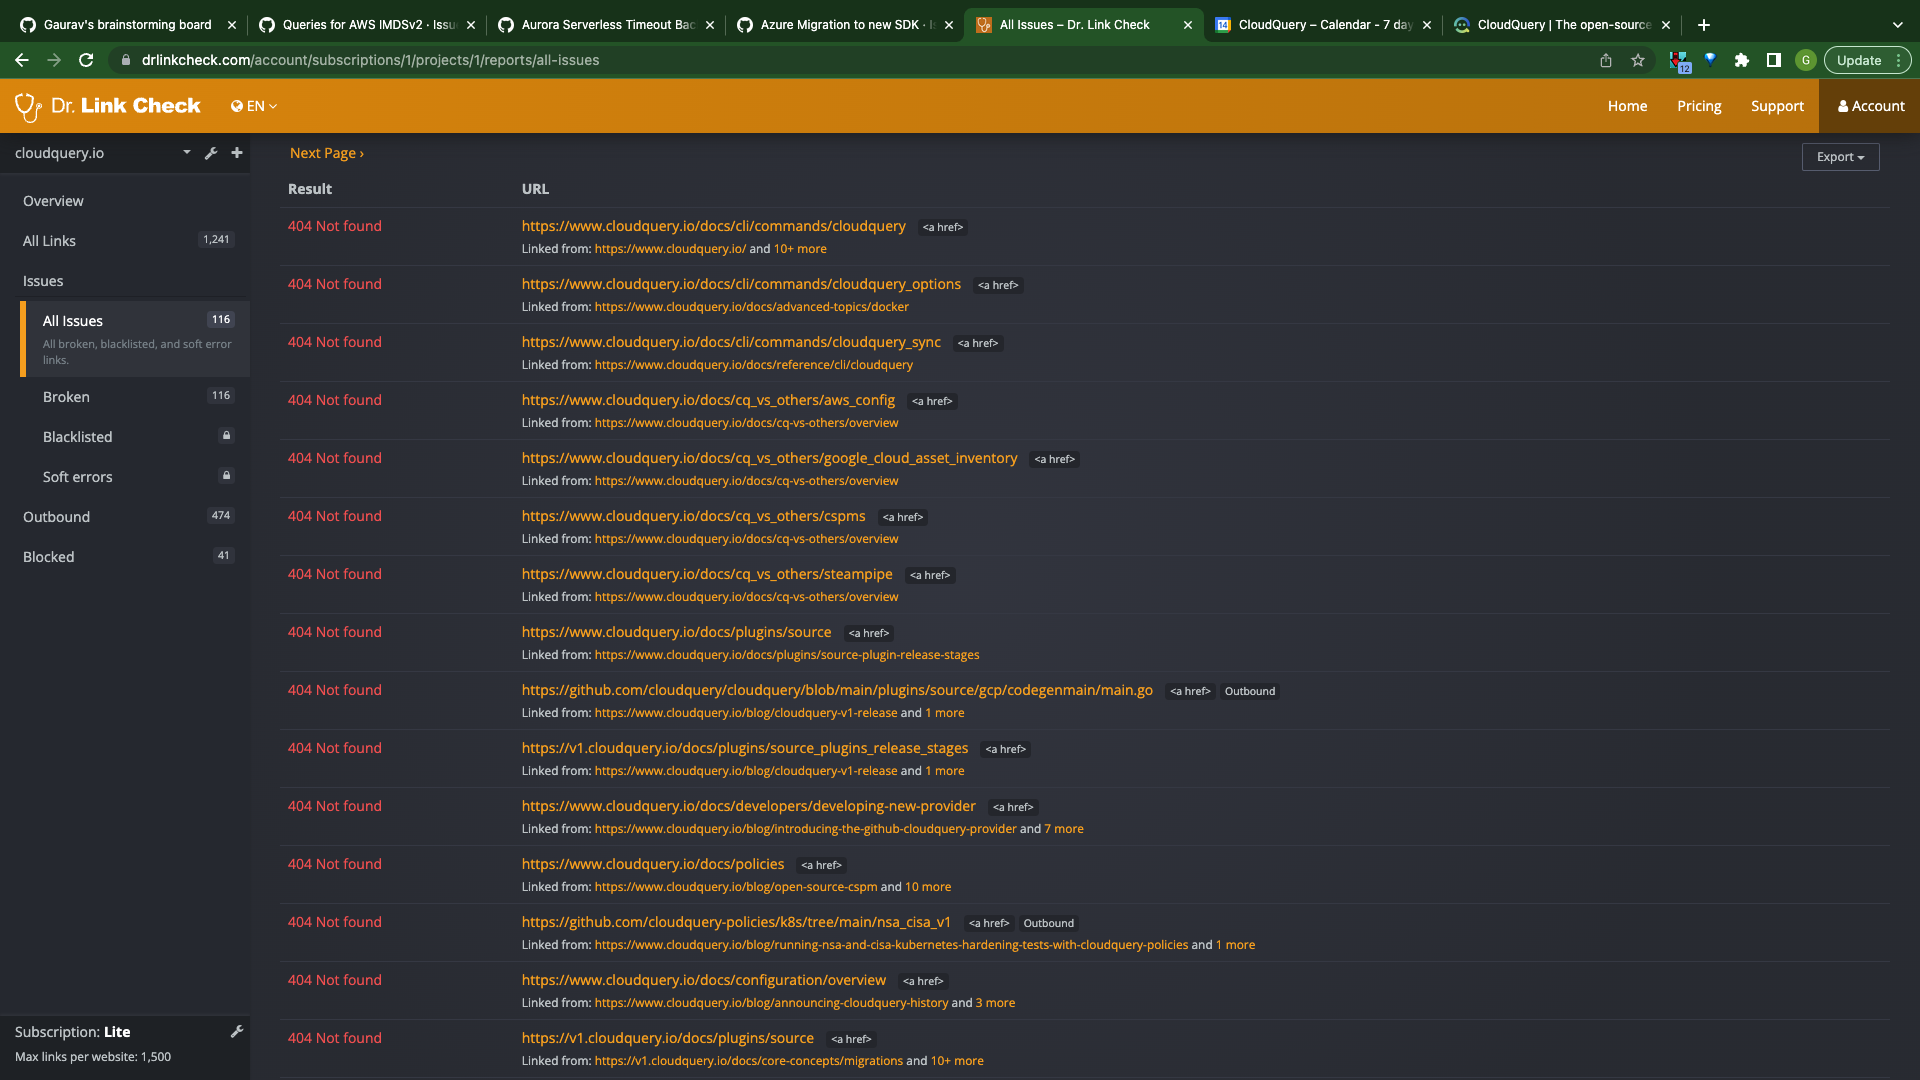
Task: Bookmark the page with the star icon
Action: [x=1638, y=60]
